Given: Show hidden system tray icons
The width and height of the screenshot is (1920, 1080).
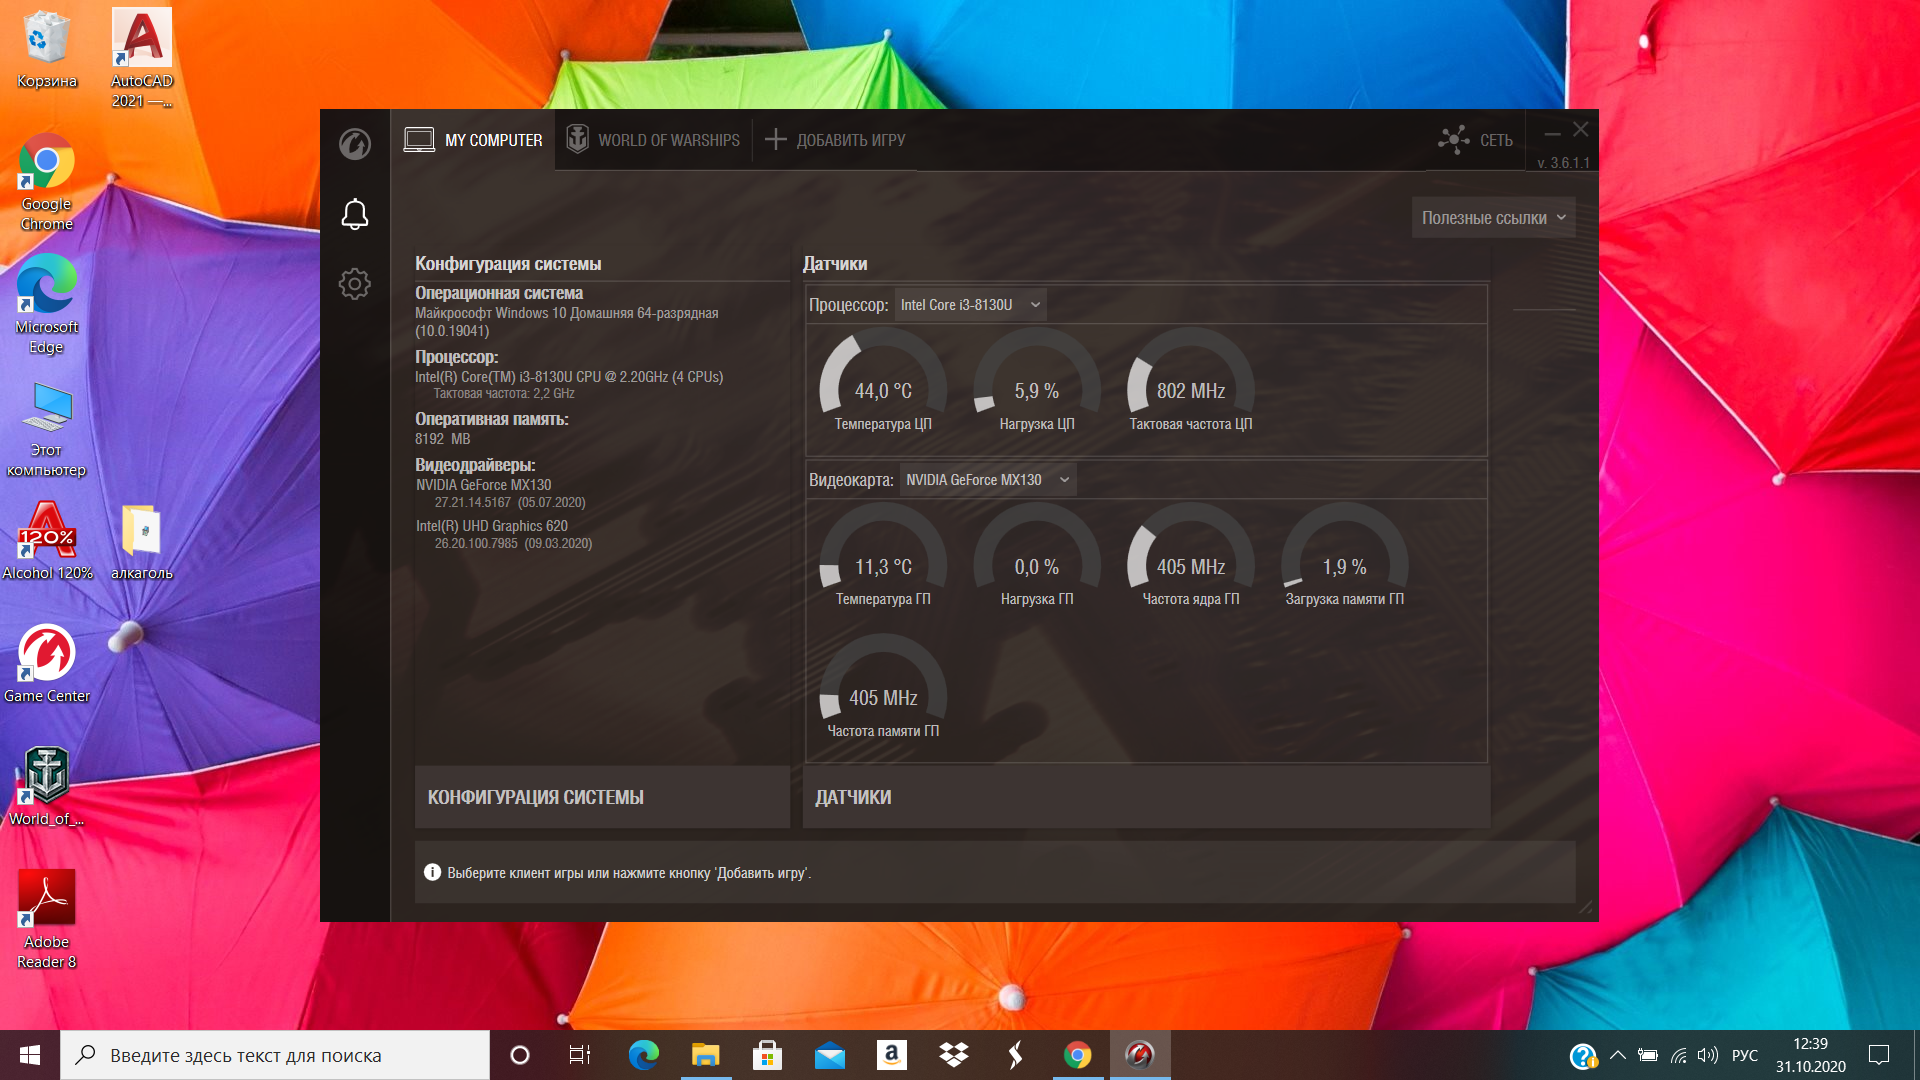Looking at the screenshot, I should point(1618,1055).
